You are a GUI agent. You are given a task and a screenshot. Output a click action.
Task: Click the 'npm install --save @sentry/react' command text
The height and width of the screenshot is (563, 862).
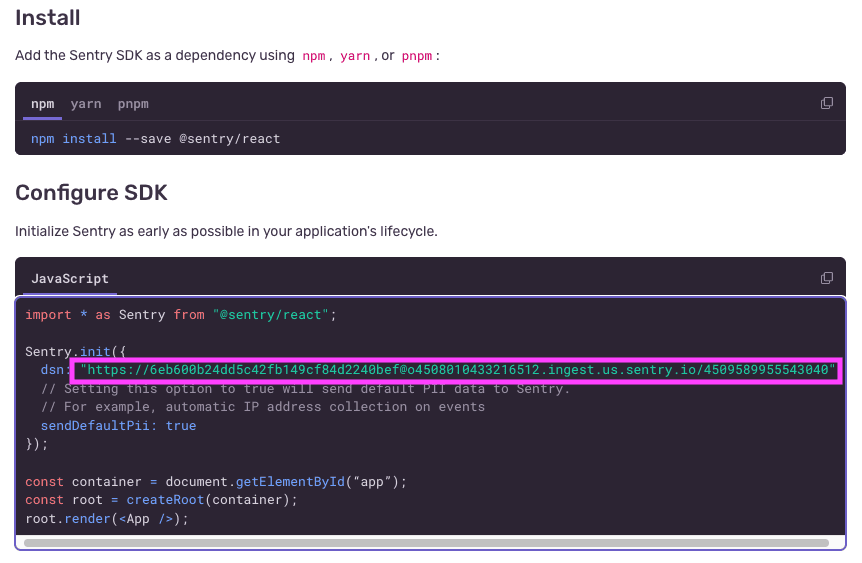(x=155, y=139)
